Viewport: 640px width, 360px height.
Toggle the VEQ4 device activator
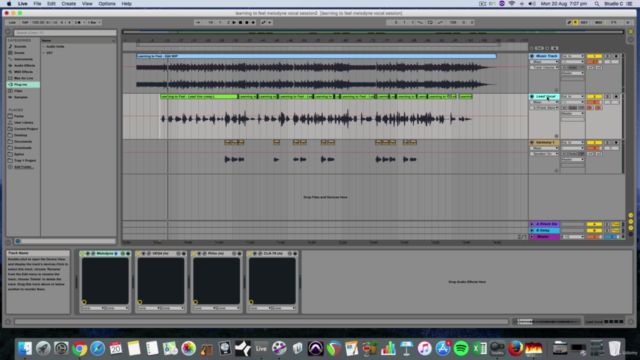click(x=138, y=253)
